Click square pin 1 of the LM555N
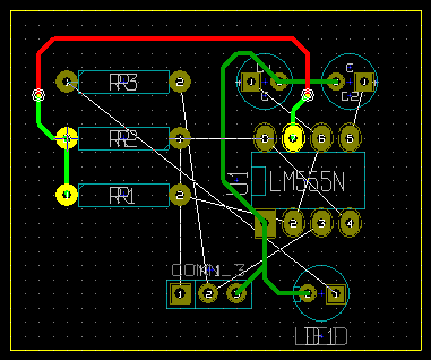The width and height of the screenshot is (431, 360). click(265, 223)
